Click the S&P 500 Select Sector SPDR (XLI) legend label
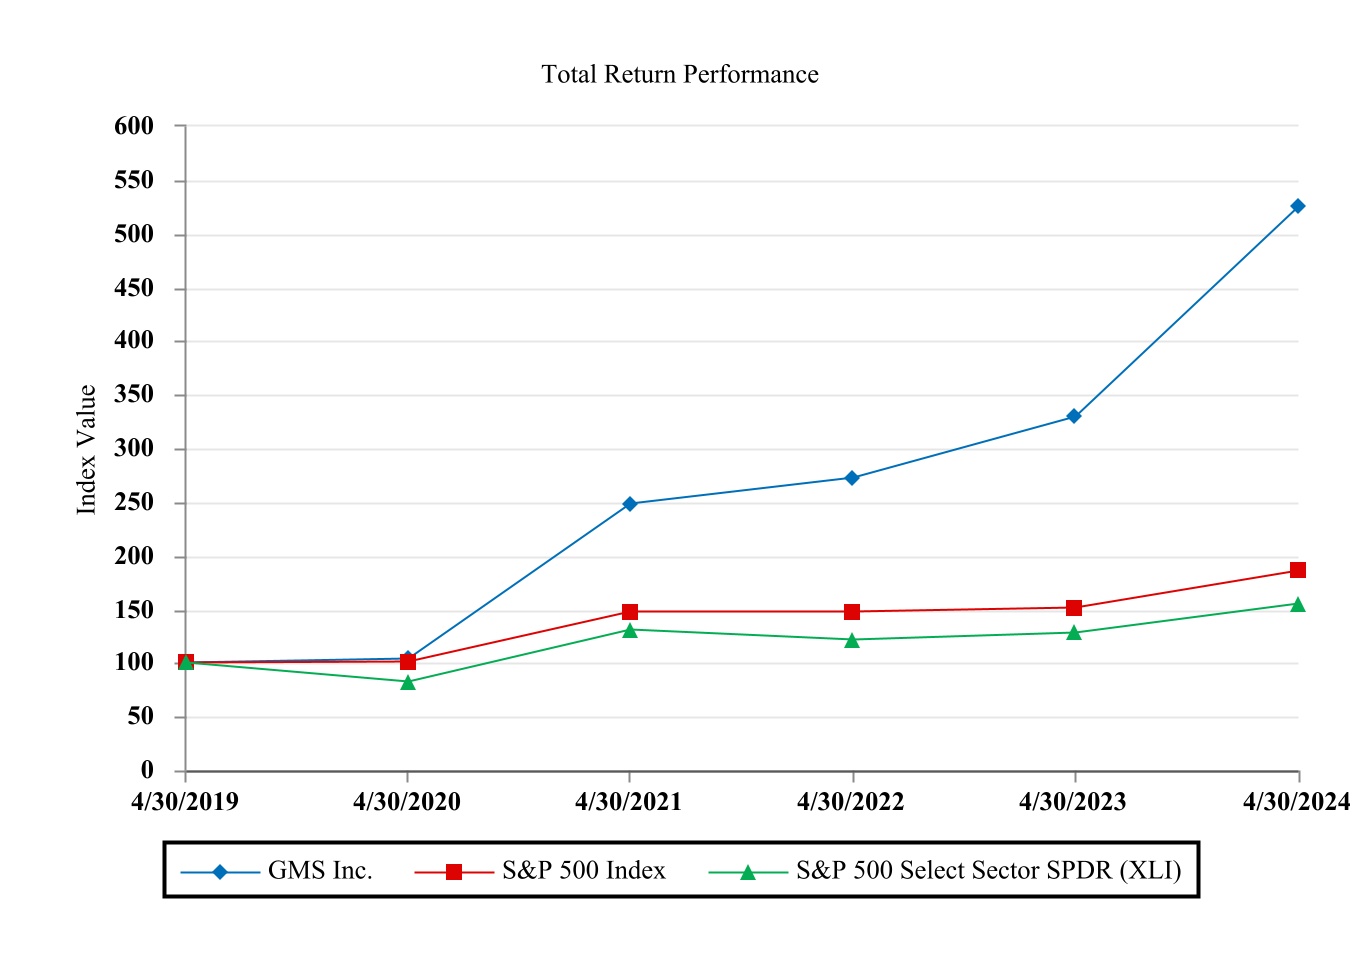The image size is (1362, 960). (988, 871)
